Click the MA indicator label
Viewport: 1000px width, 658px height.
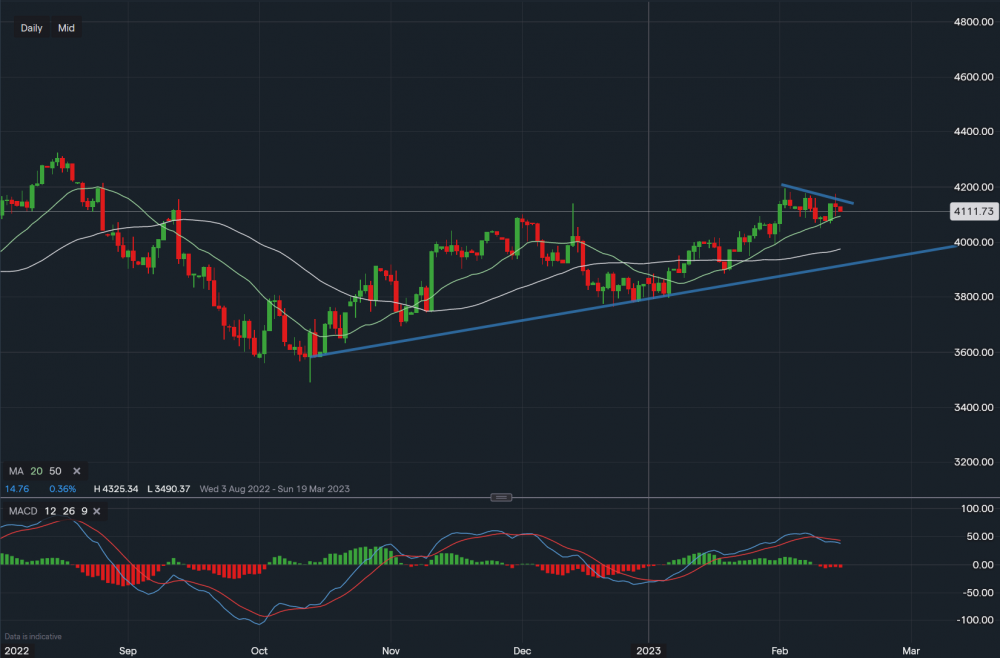(16, 470)
